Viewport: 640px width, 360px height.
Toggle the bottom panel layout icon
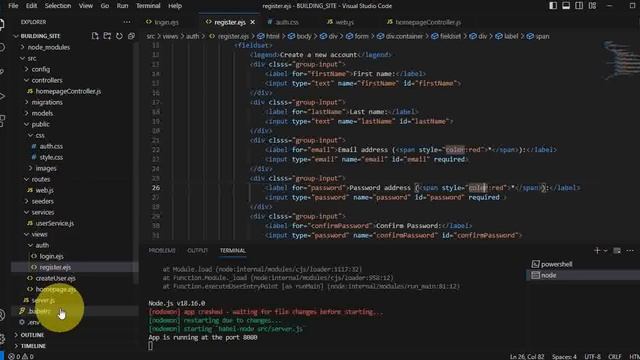point(566,6)
